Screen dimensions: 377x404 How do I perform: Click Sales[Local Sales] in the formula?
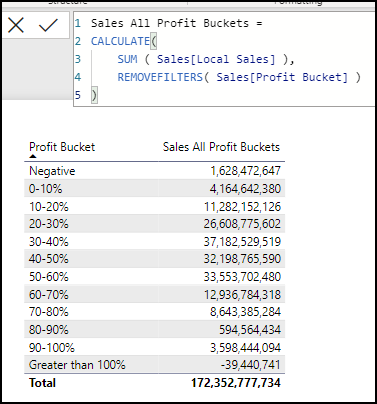click(x=216, y=59)
